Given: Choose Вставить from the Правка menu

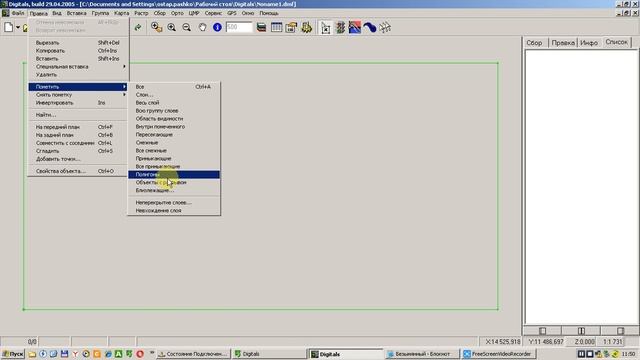Looking at the screenshot, I should coord(78,58).
